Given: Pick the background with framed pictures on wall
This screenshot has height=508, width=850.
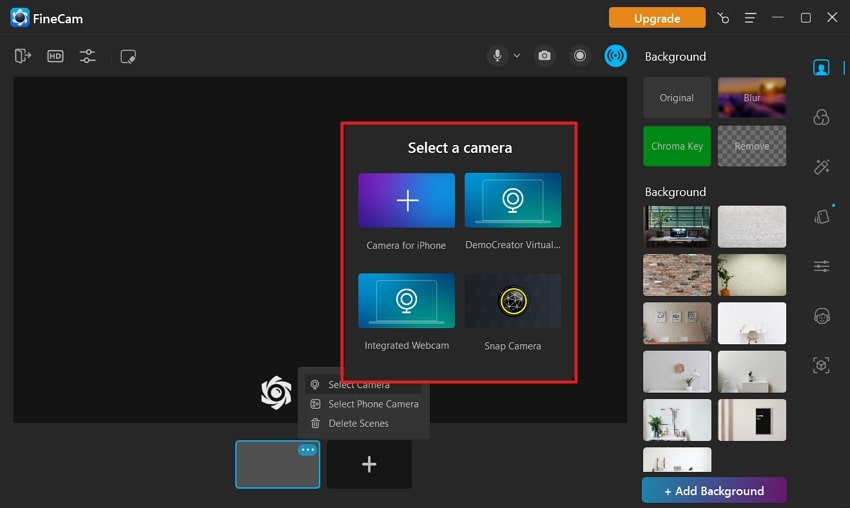Looking at the screenshot, I should [x=677, y=323].
